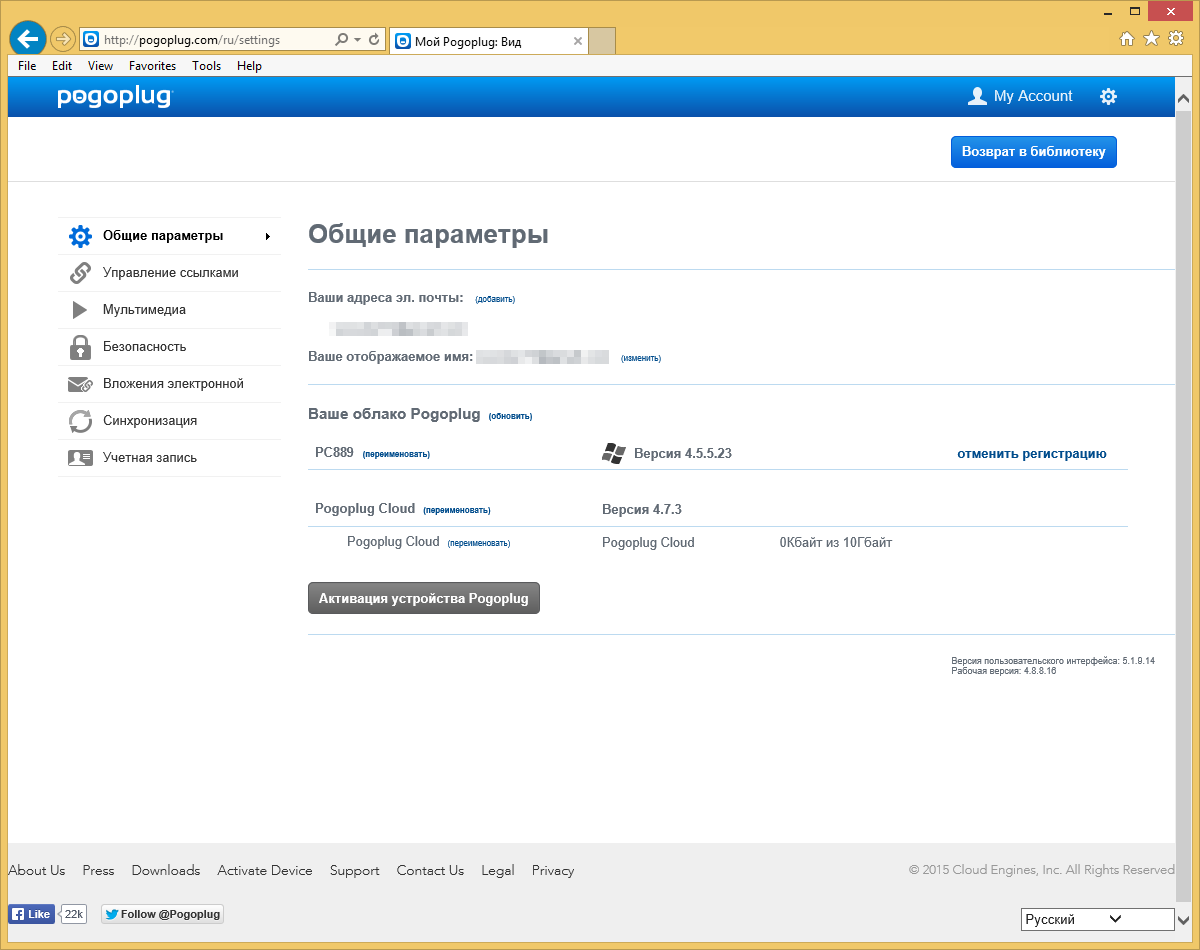This screenshot has width=1200, height=950.
Task: Click the search magnifier in address bar
Action: pos(342,40)
